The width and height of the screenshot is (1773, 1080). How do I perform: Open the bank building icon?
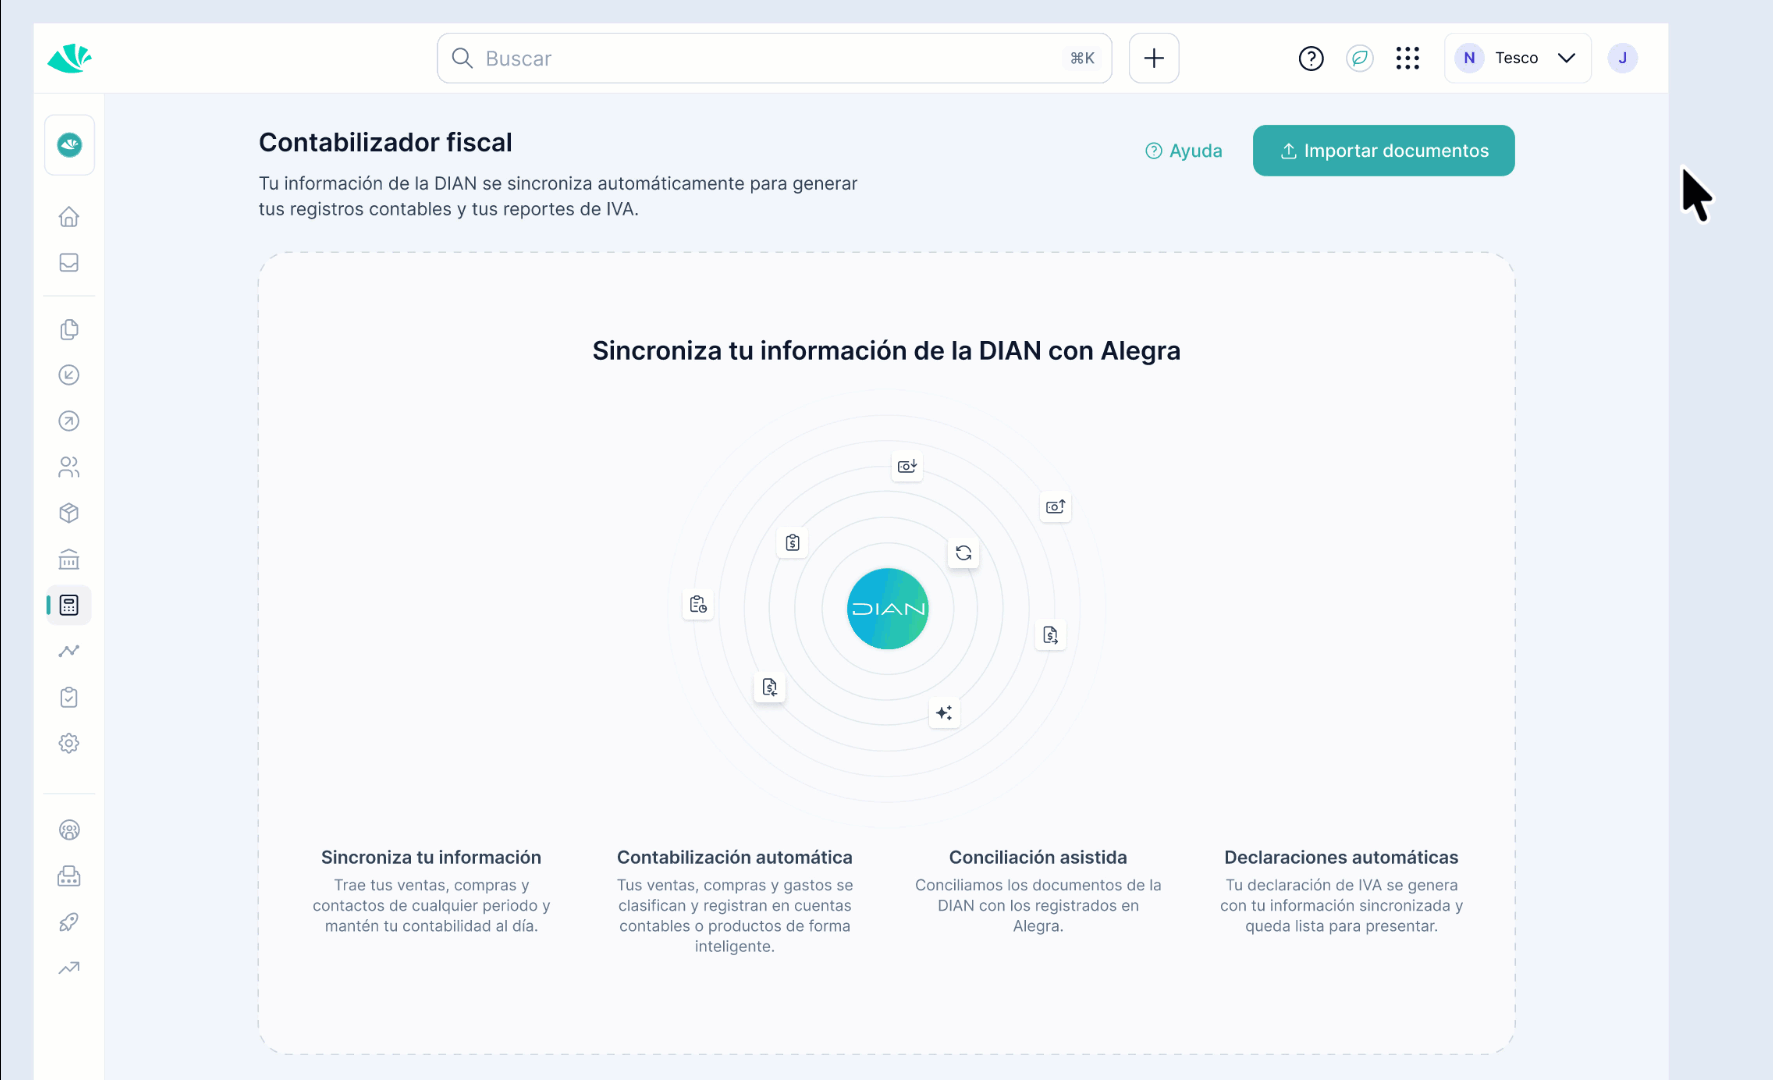point(69,559)
